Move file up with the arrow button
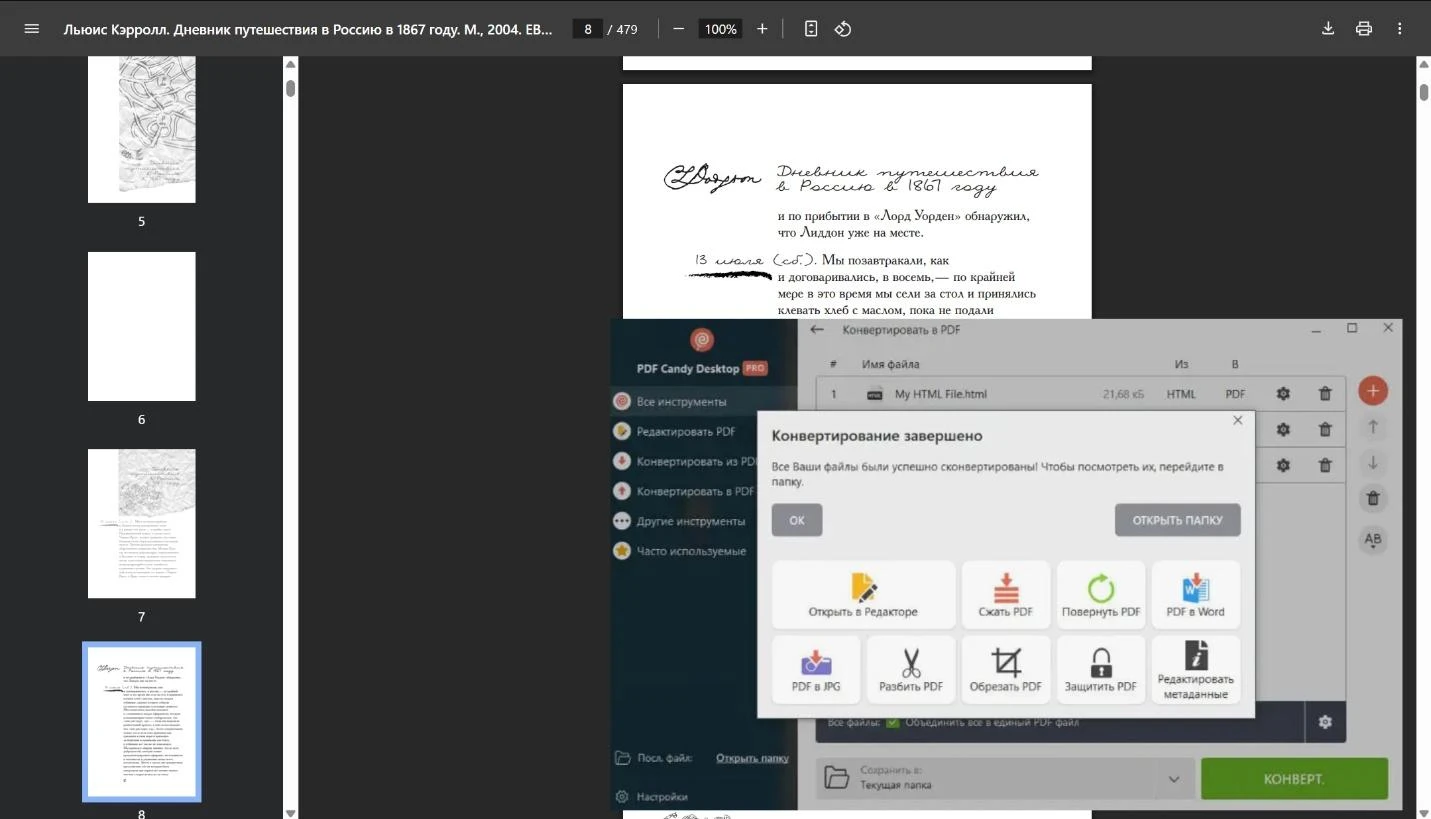Viewport: 1431px width, 819px height. 1373,427
